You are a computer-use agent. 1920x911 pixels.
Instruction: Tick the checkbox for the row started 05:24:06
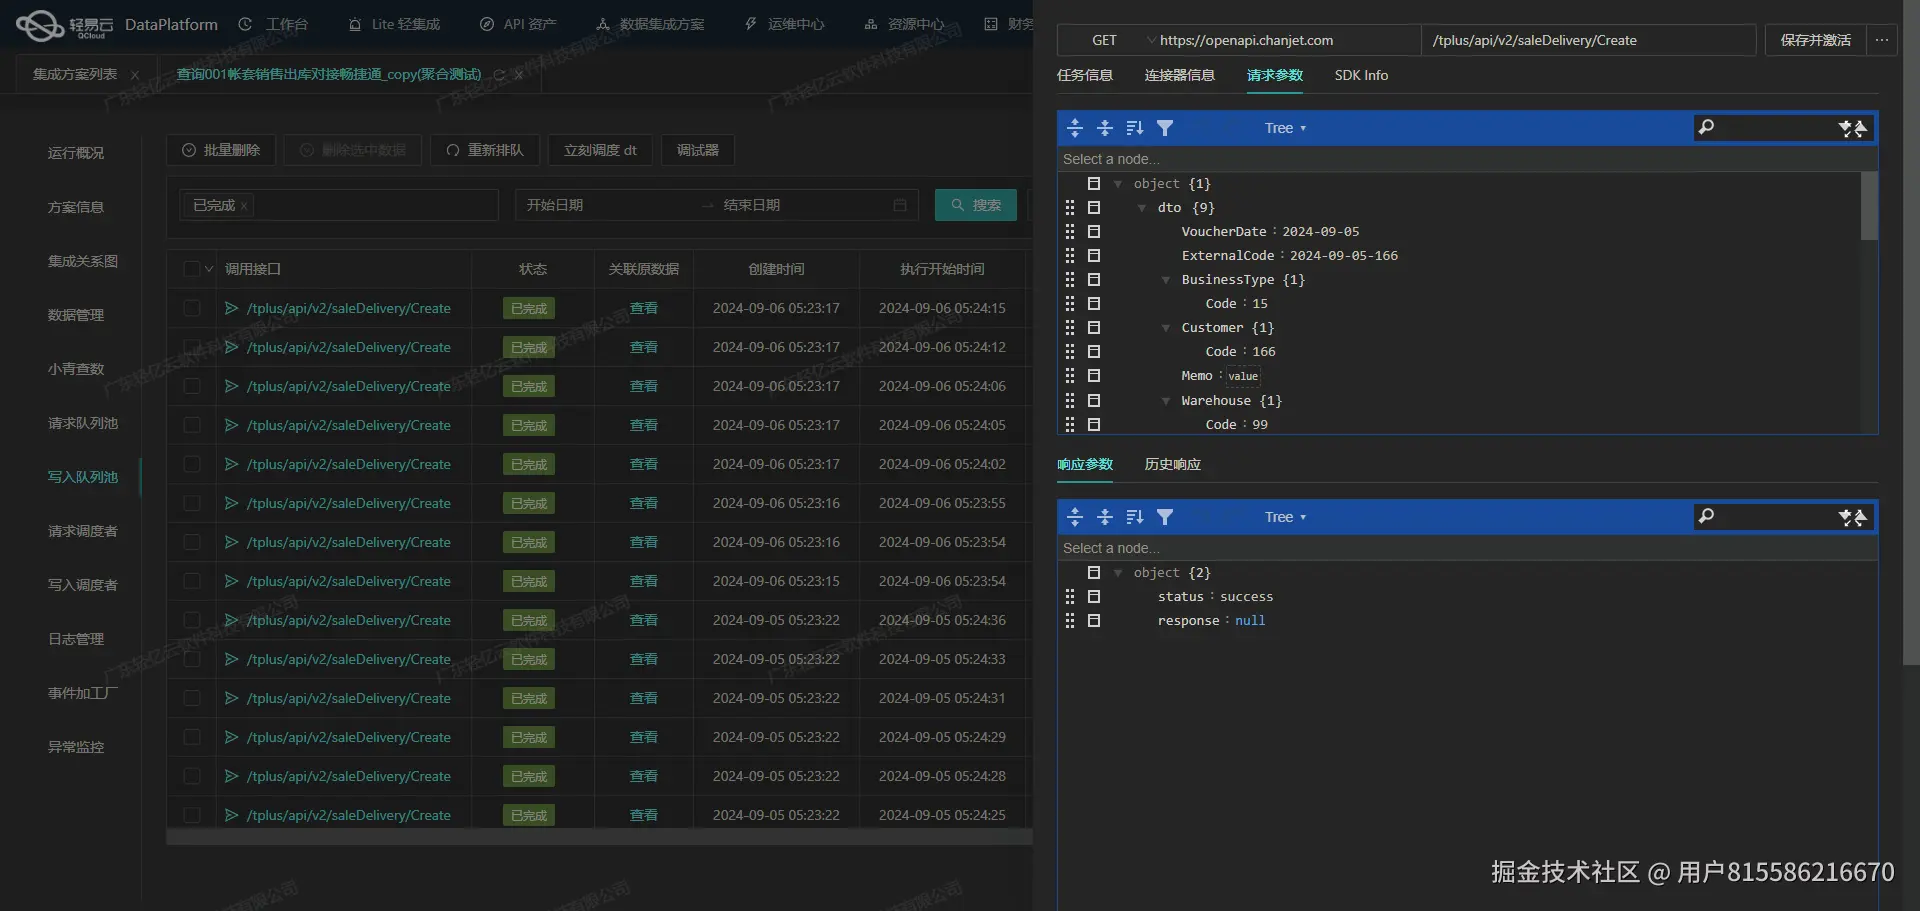pyautogui.click(x=192, y=386)
